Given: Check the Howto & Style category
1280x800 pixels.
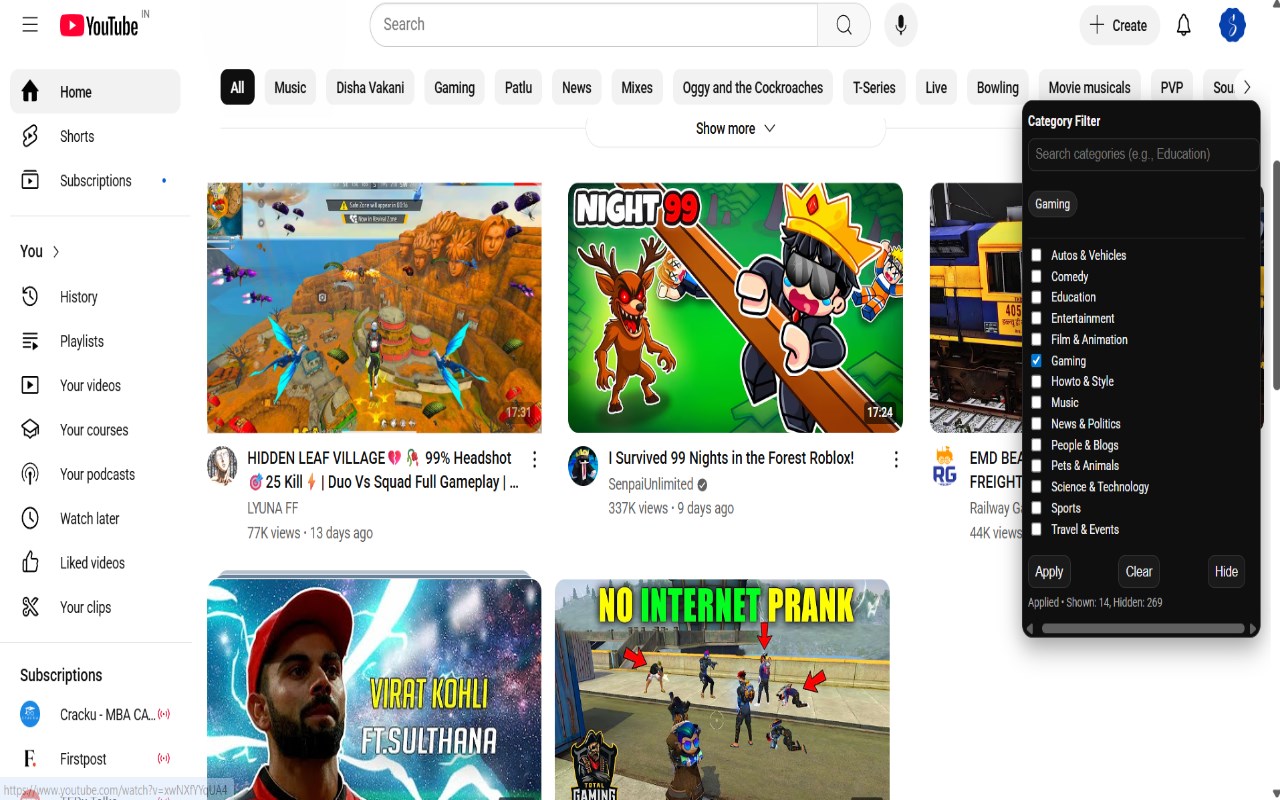Looking at the screenshot, I should coord(1037,381).
